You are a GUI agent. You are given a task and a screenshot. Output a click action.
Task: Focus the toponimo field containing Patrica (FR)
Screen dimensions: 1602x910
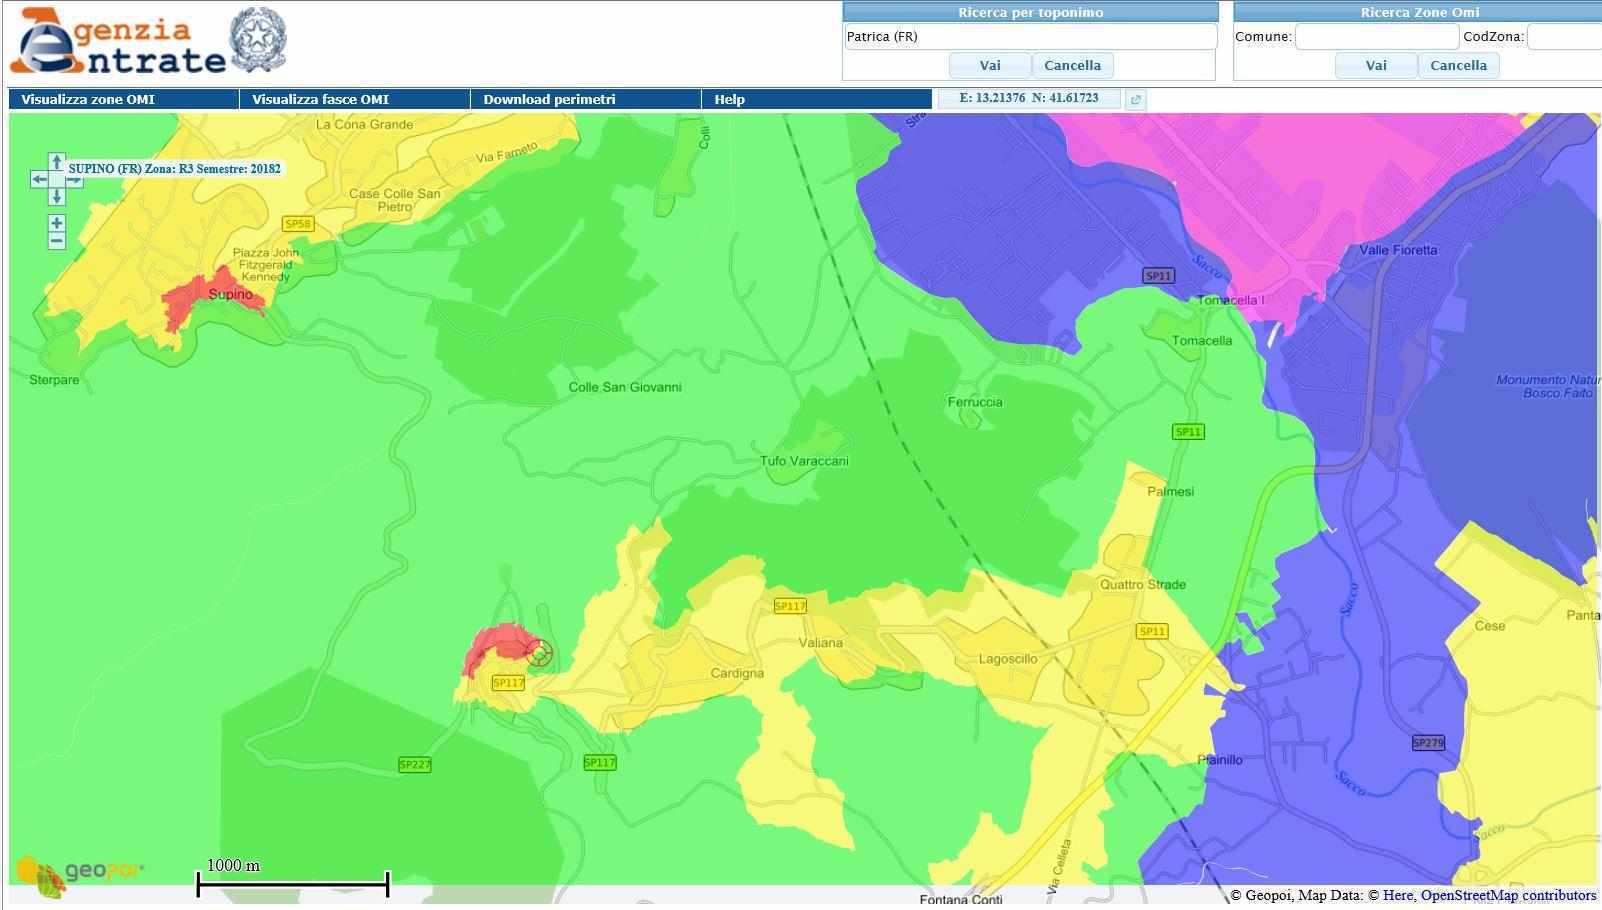(1030, 37)
